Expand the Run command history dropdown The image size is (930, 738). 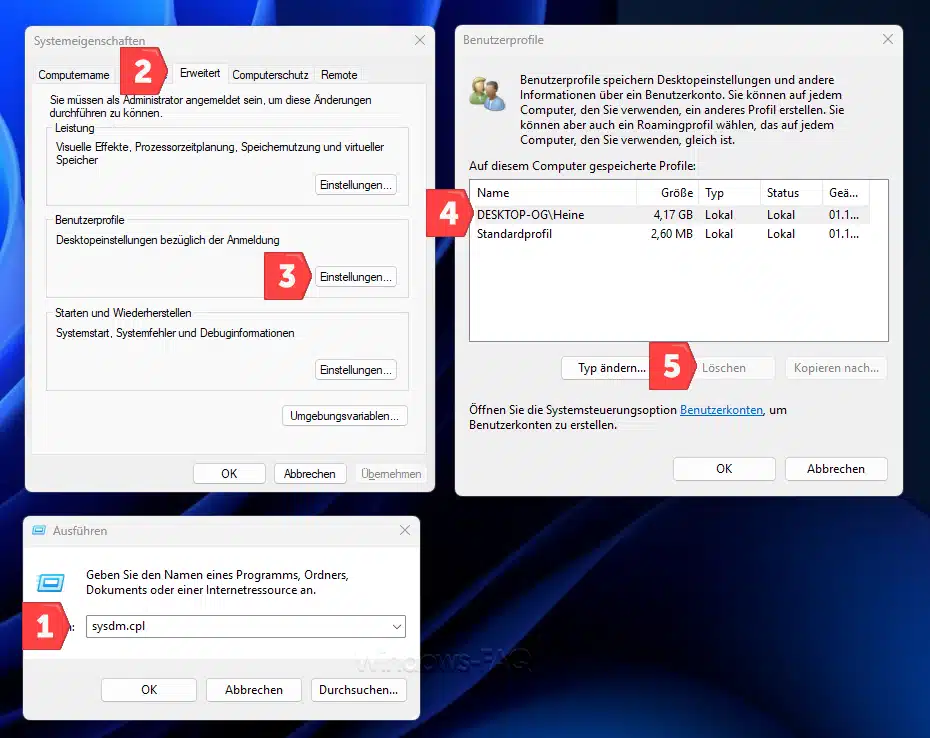[x=397, y=626]
